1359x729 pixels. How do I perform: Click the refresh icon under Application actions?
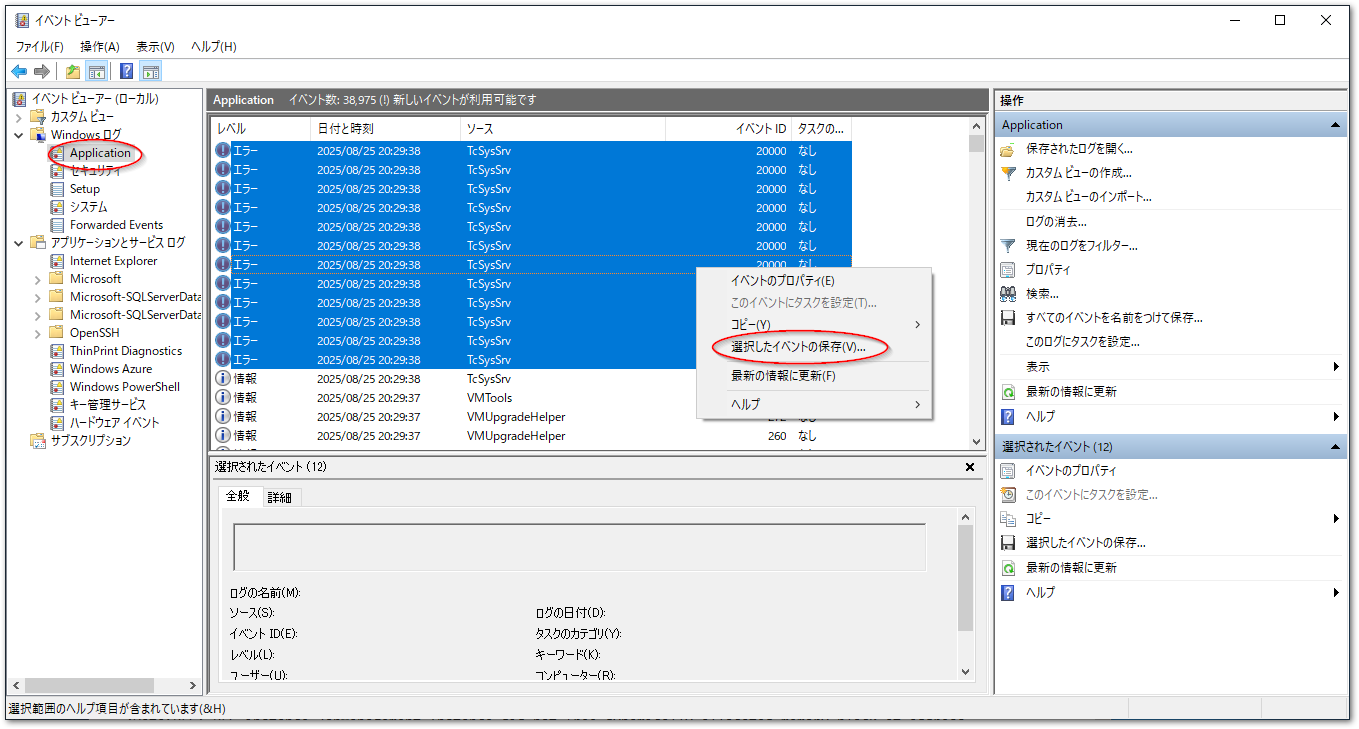1009,392
